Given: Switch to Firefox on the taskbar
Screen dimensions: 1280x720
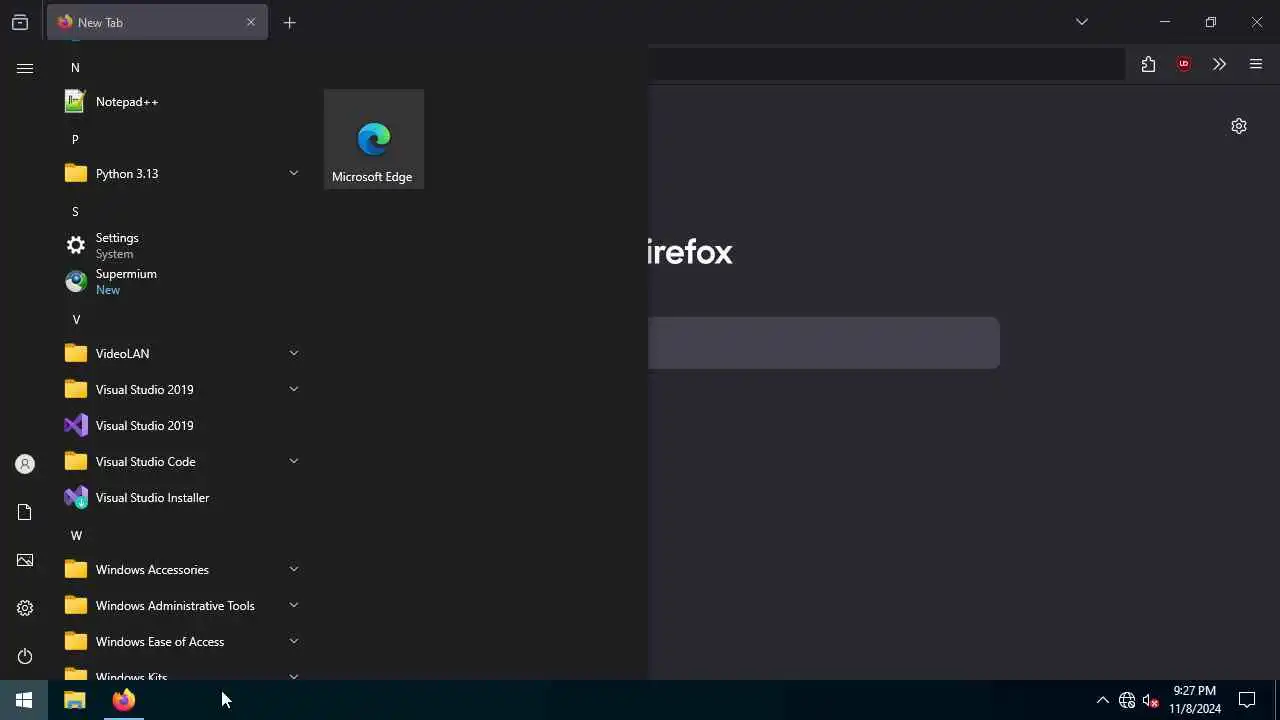Looking at the screenshot, I should click(124, 700).
